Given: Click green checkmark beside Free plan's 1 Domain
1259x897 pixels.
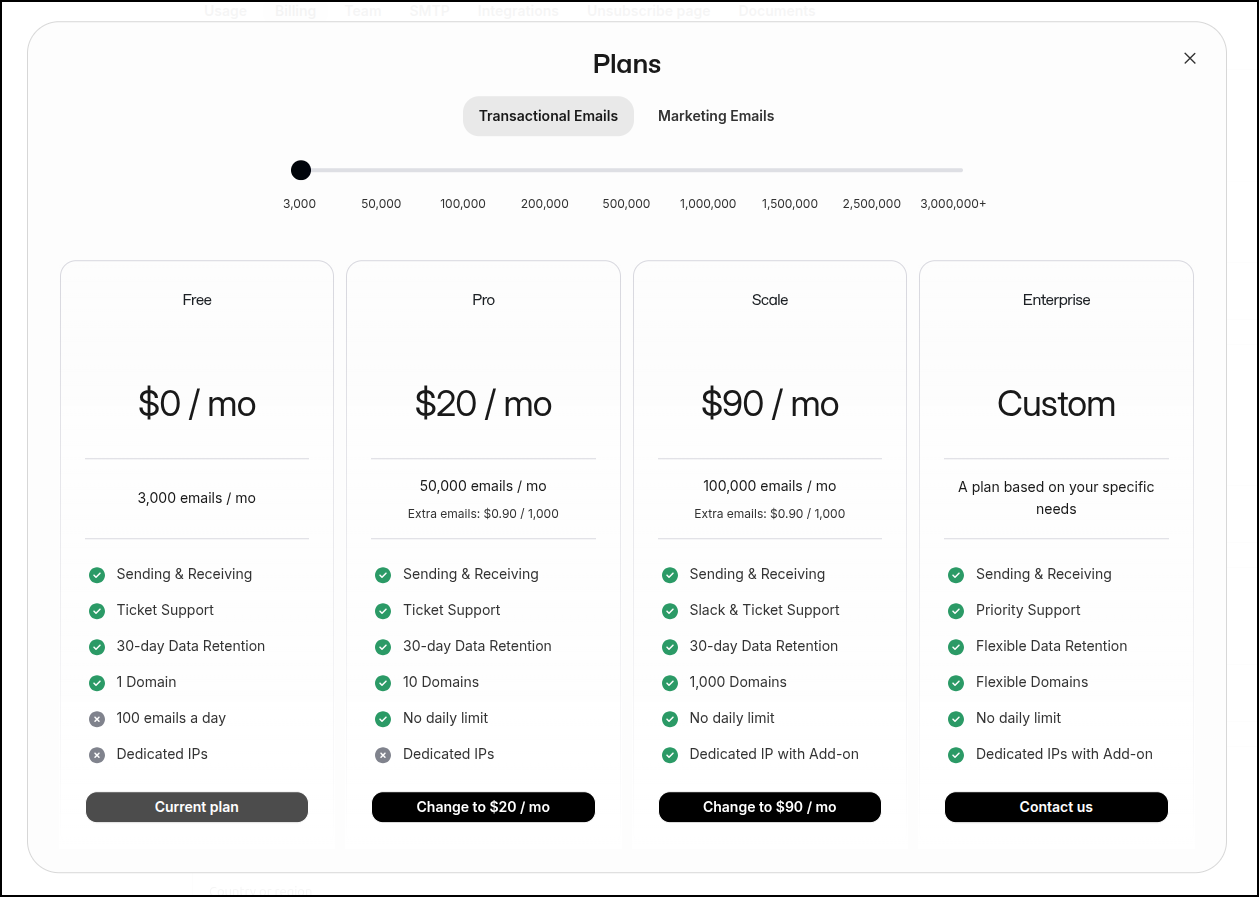Looking at the screenshot, I should pyautogui.click(x=97, y=683).
